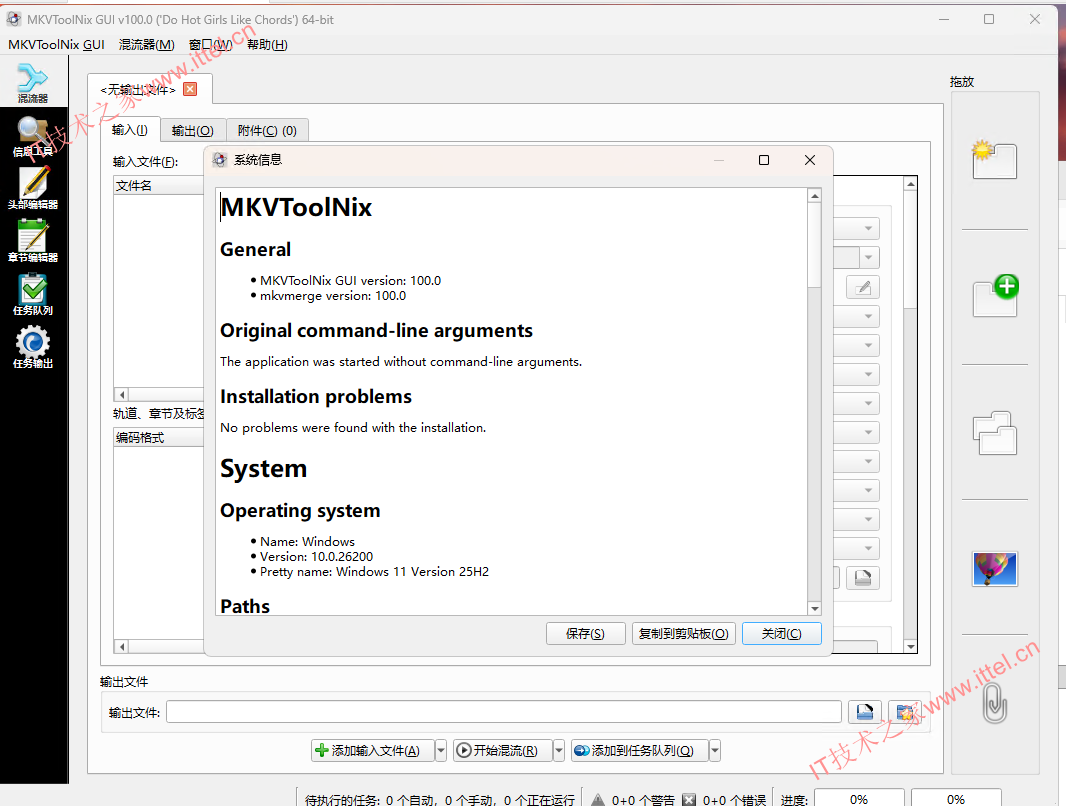This screenshot has height=806, width=1066.
Task: Click the properties panel scrollbar up arrow
Action: pyautogui.click(x=910, y=183)
